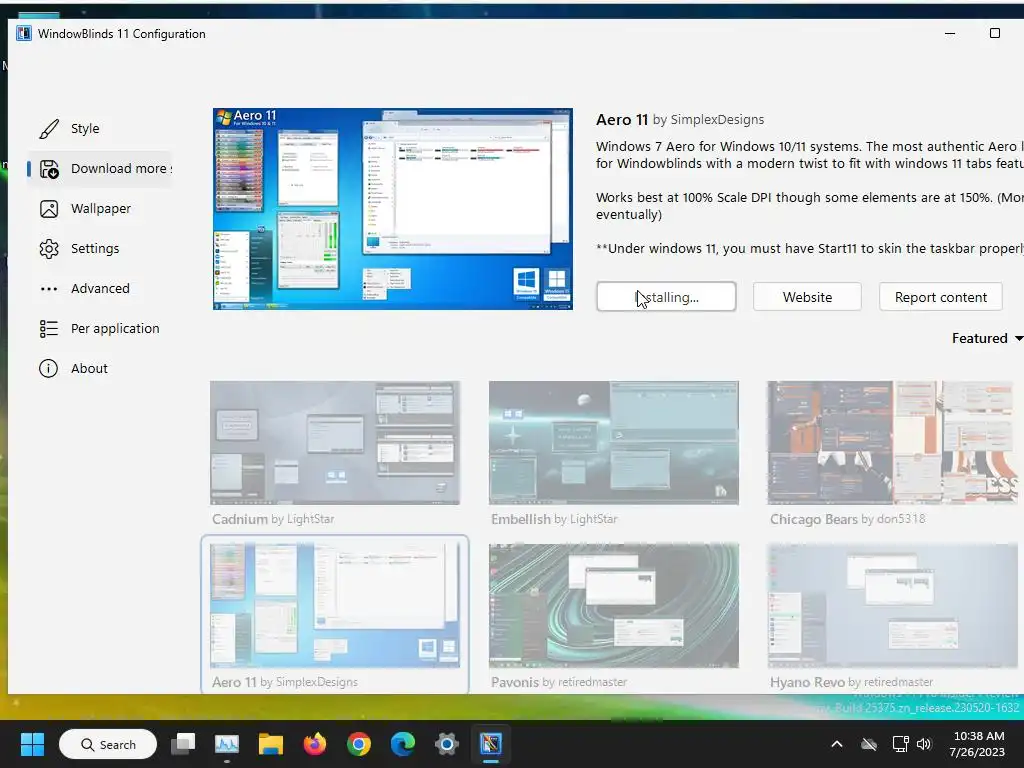Image resolution: width=1024 pixels, height=768 pixels.
Task: Click the Wallpaper picture icon
Action: (x=49, y=209)
